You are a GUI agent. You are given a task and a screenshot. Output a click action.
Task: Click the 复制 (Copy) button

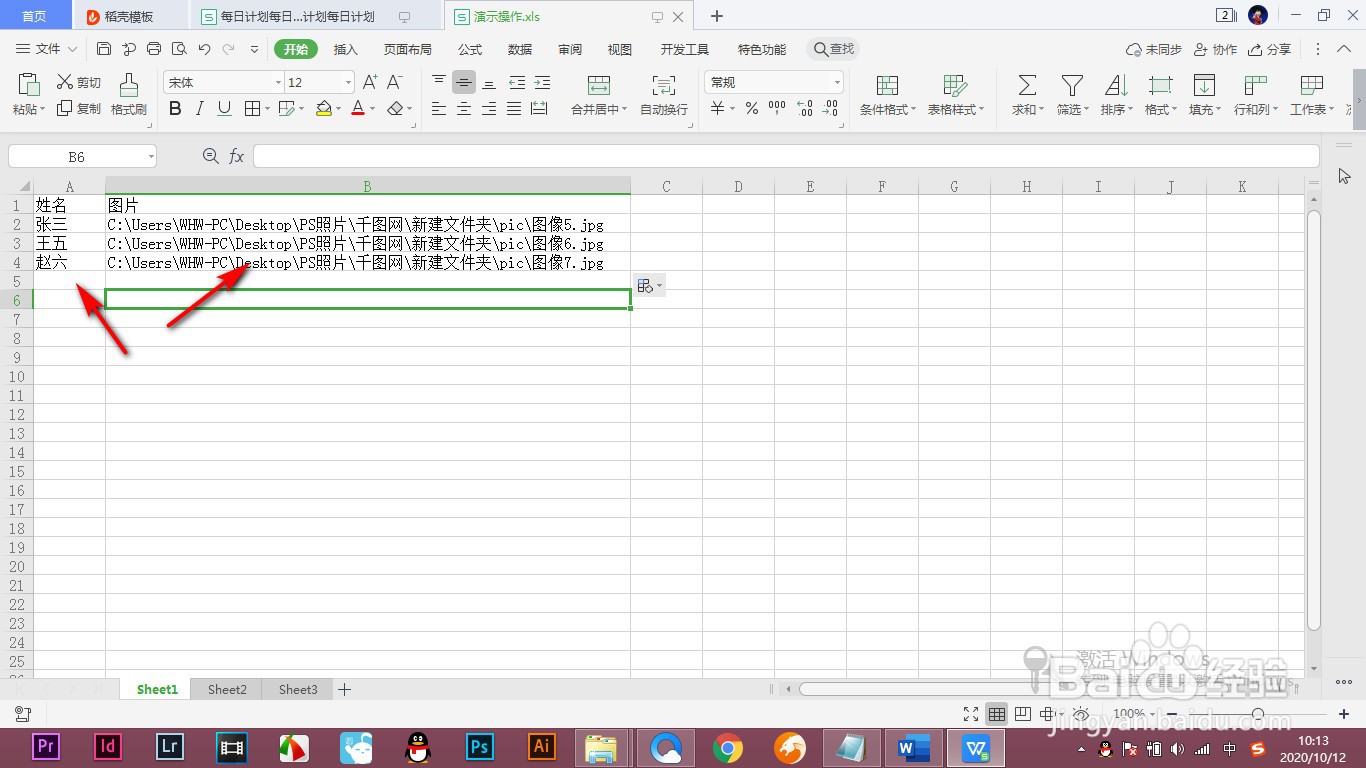pyautogui.click(x=78, y=109)
